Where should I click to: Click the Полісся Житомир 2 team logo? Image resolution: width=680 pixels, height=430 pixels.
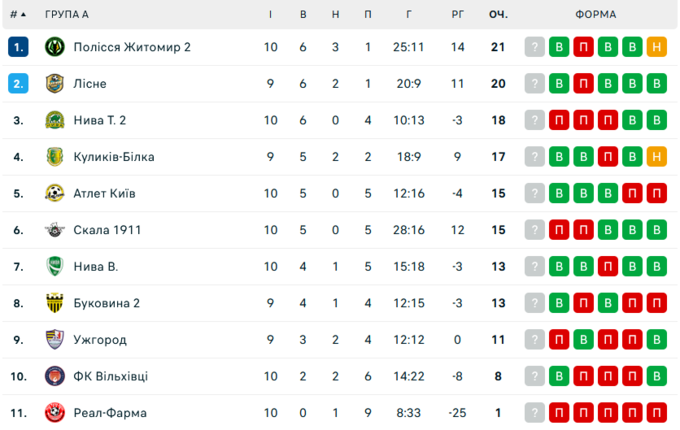tap(54, 47)
